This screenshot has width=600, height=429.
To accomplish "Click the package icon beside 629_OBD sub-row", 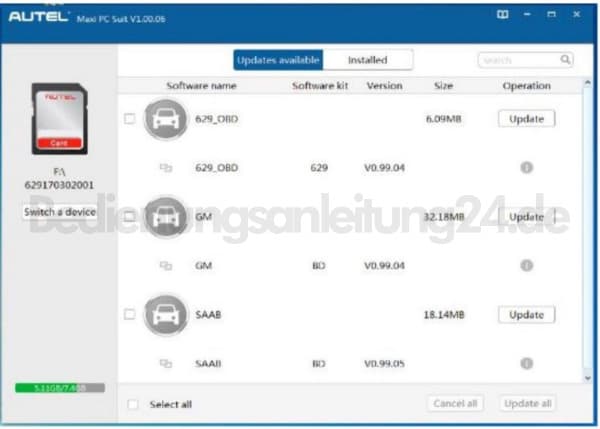I will (x=166, y=168).
